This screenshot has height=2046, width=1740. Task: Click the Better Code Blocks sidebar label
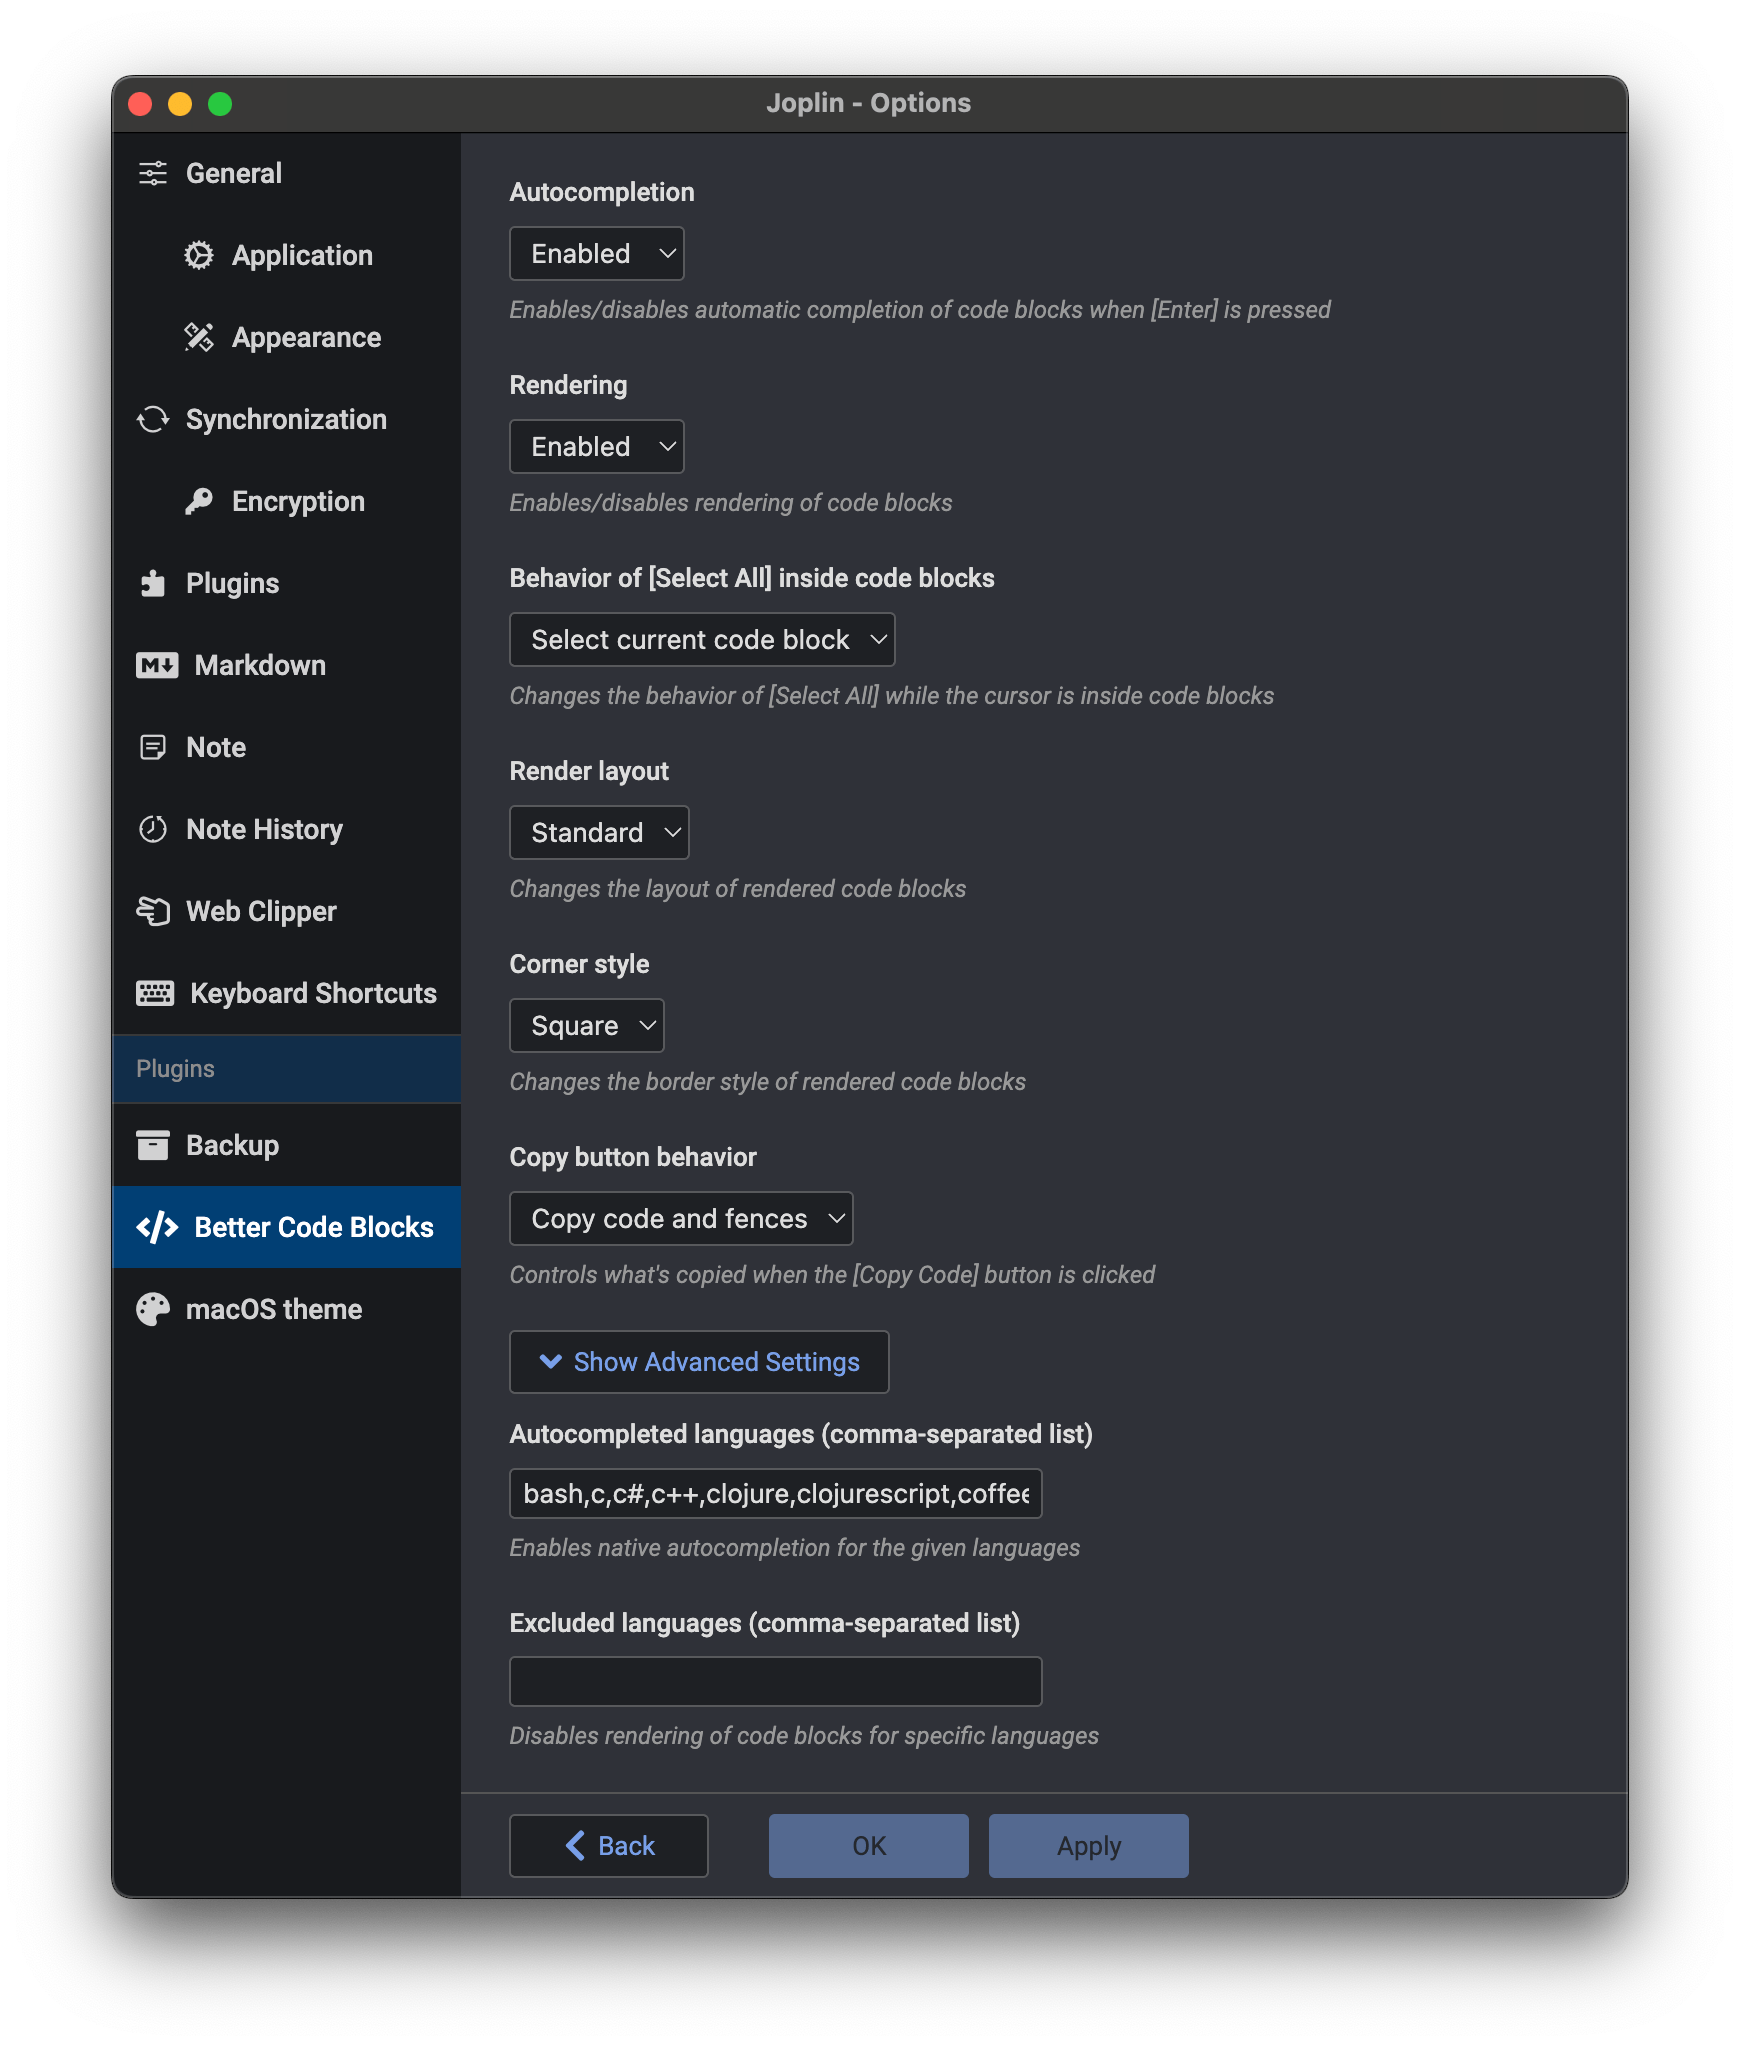click(314, 1227)
